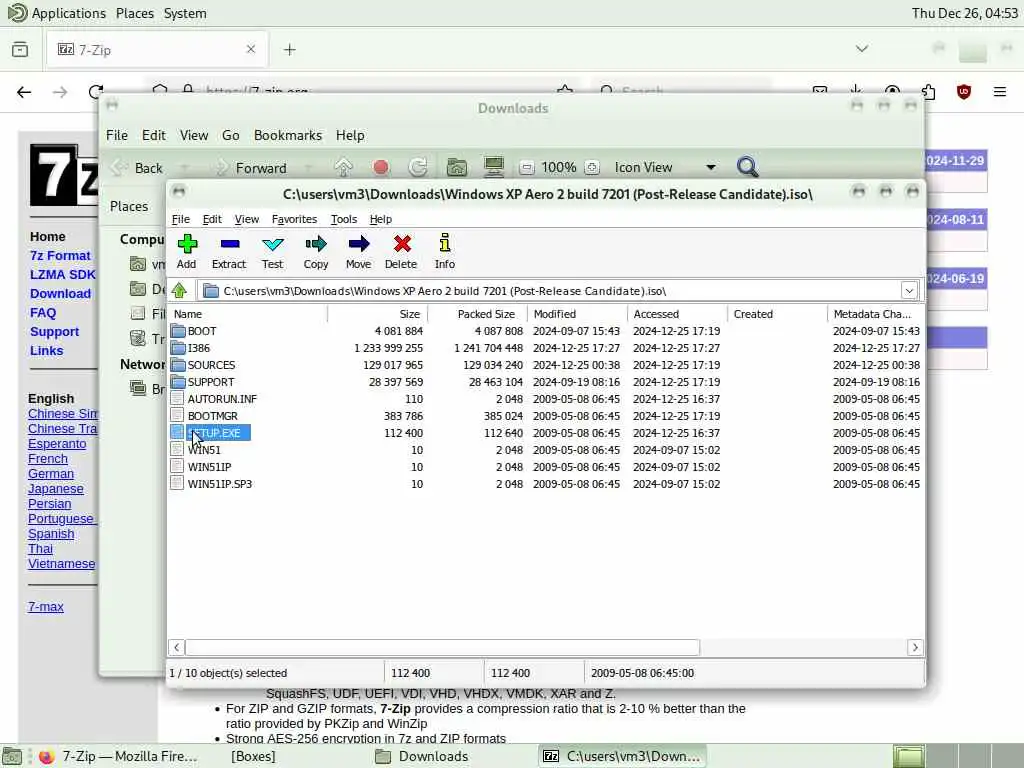Open 7-Zip Favorites menu
The width and height of the screenshot is (1024, 768).
pos(294,219)
